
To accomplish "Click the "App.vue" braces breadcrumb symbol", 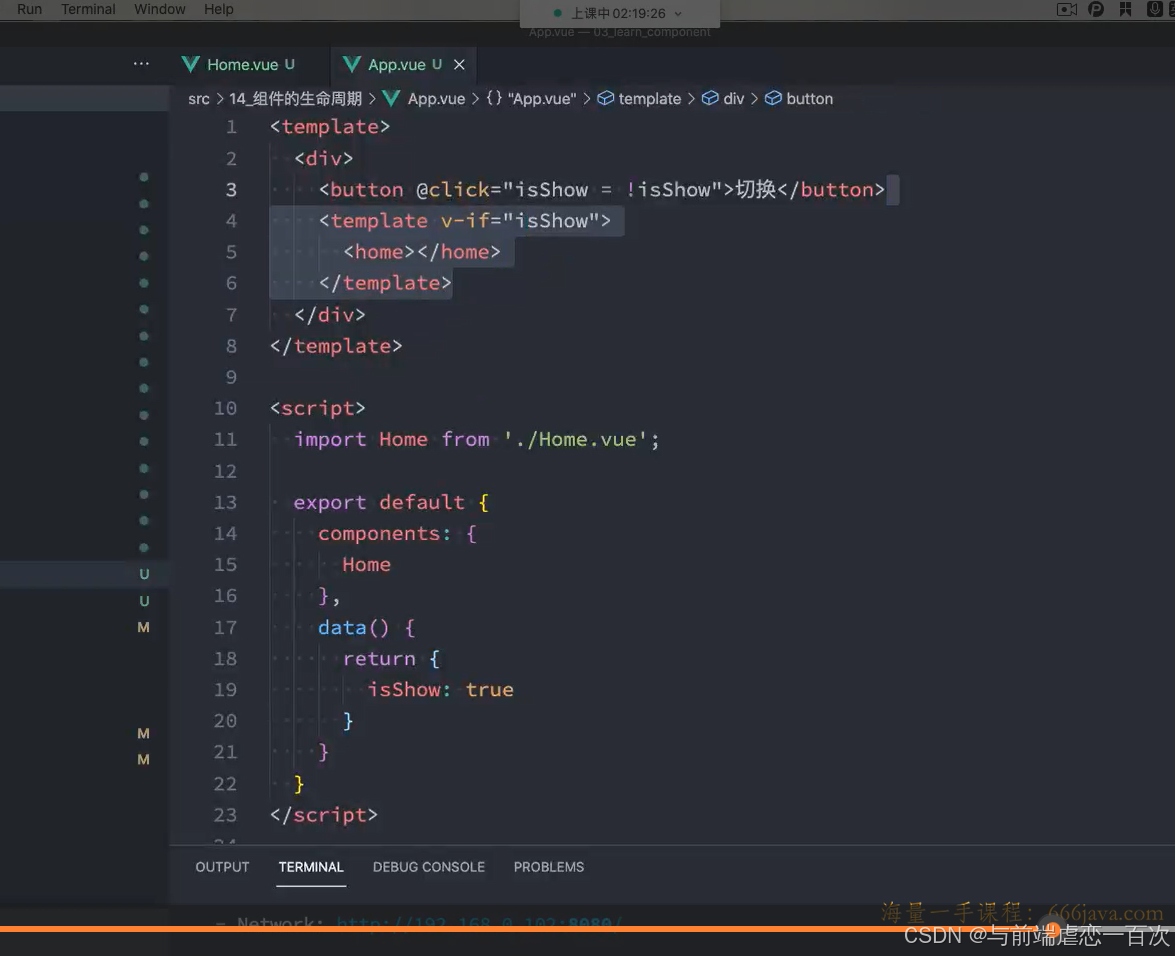I will click(x=531, y=99).
